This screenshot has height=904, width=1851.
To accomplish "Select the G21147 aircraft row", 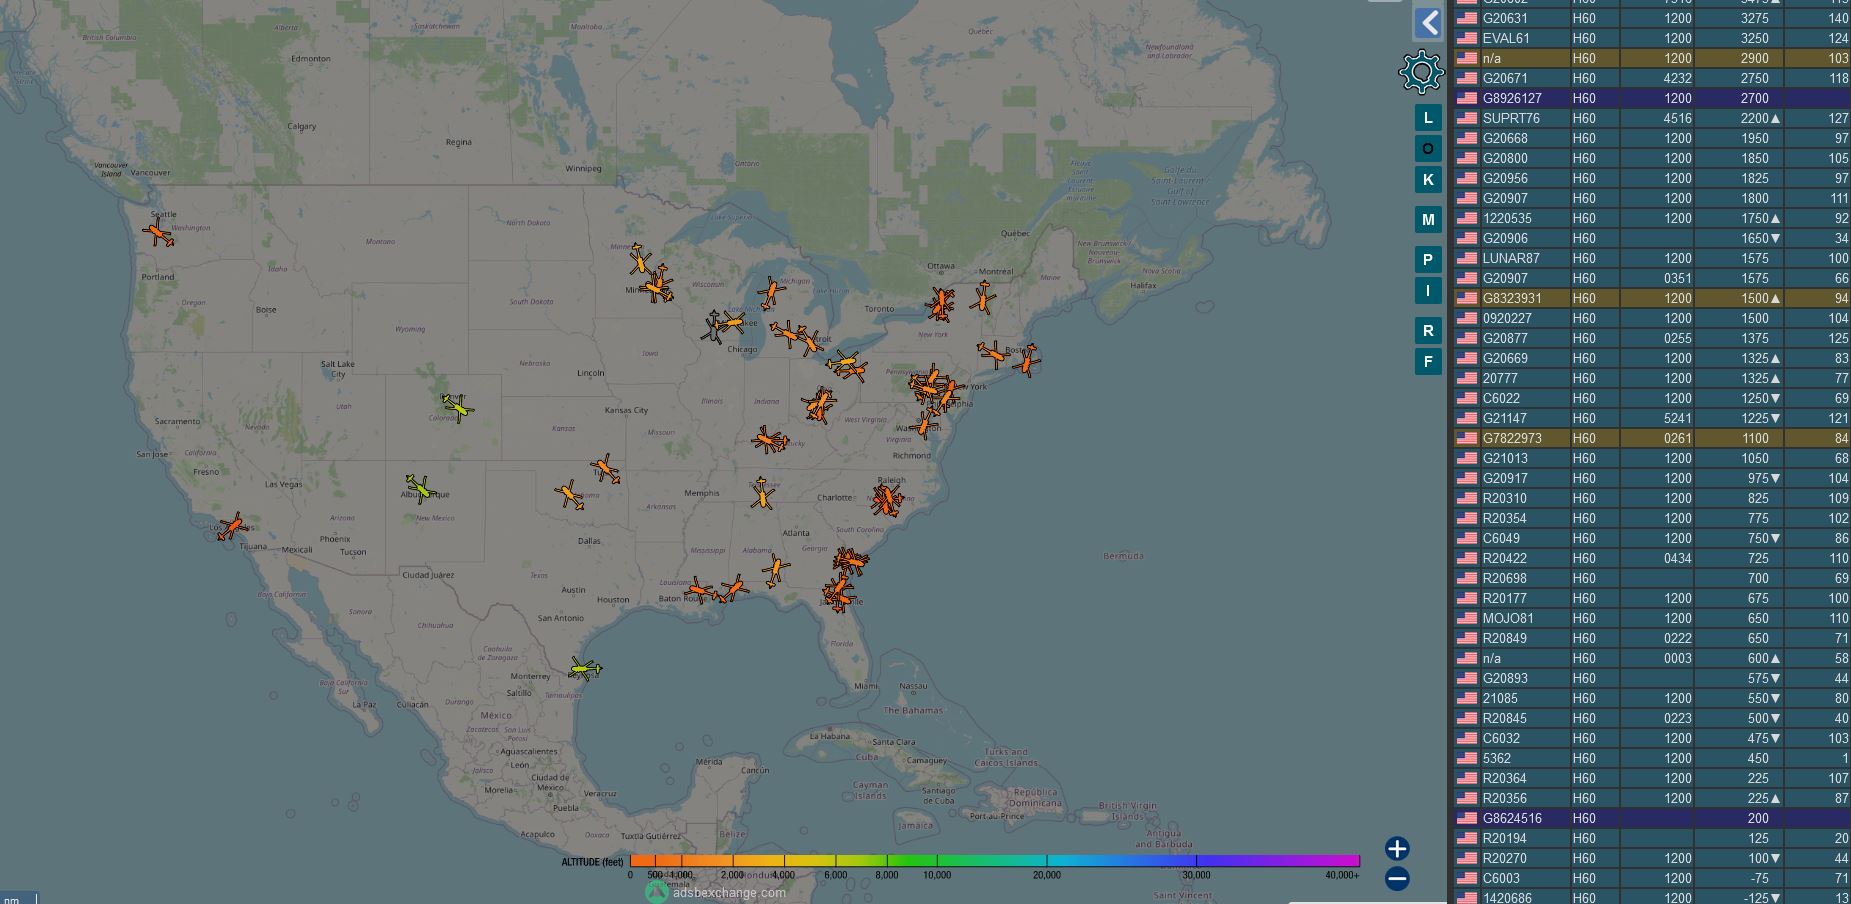I will (1652, 418).
